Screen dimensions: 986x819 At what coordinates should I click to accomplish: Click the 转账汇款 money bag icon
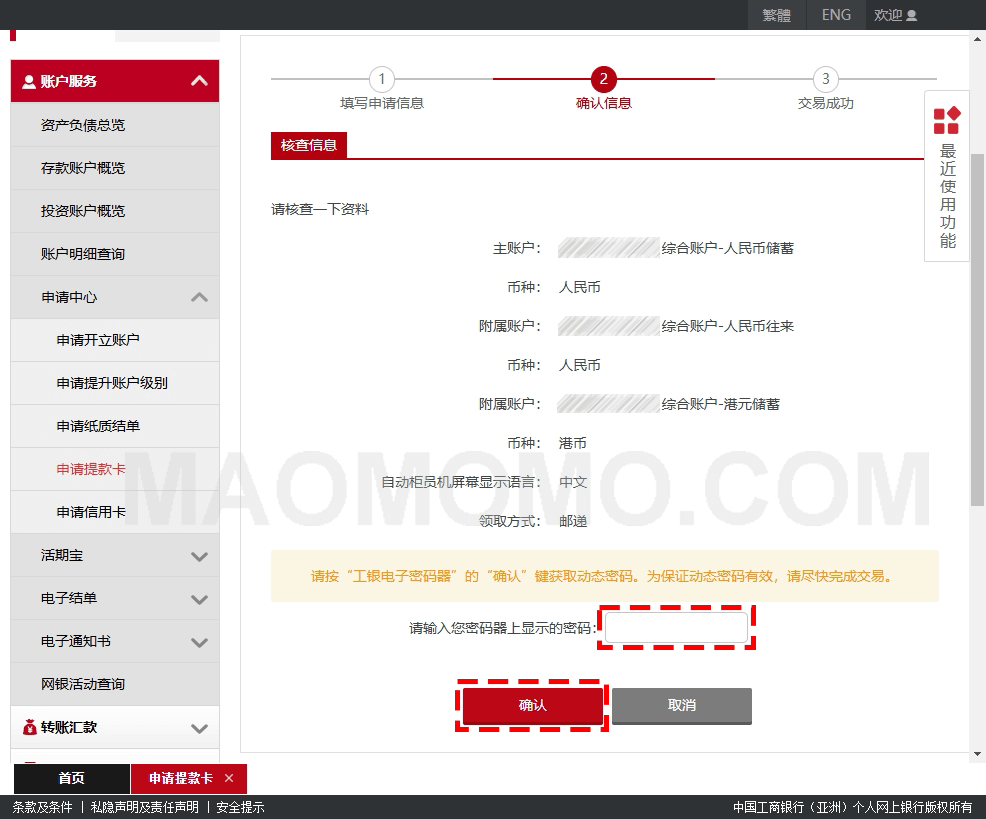29,727
